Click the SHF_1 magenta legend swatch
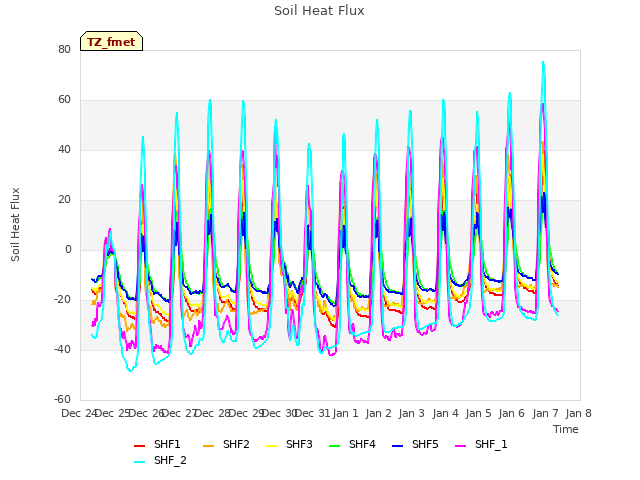This screenshot has height=480, width=640. click(x=460, y=446)
